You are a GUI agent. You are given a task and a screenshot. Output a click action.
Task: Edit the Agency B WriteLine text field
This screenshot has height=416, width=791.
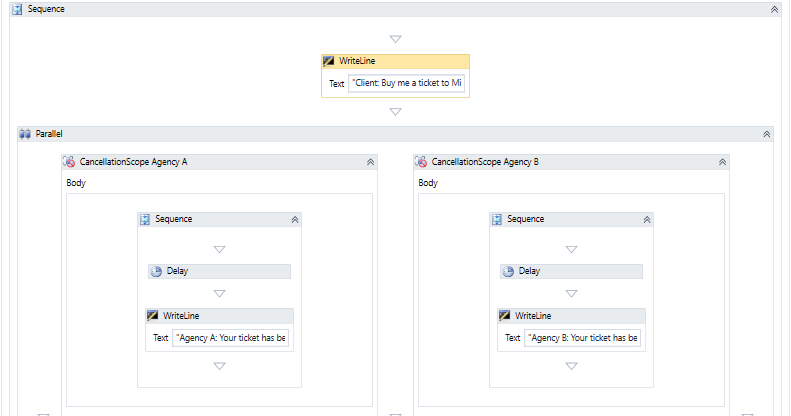(583, 338)
